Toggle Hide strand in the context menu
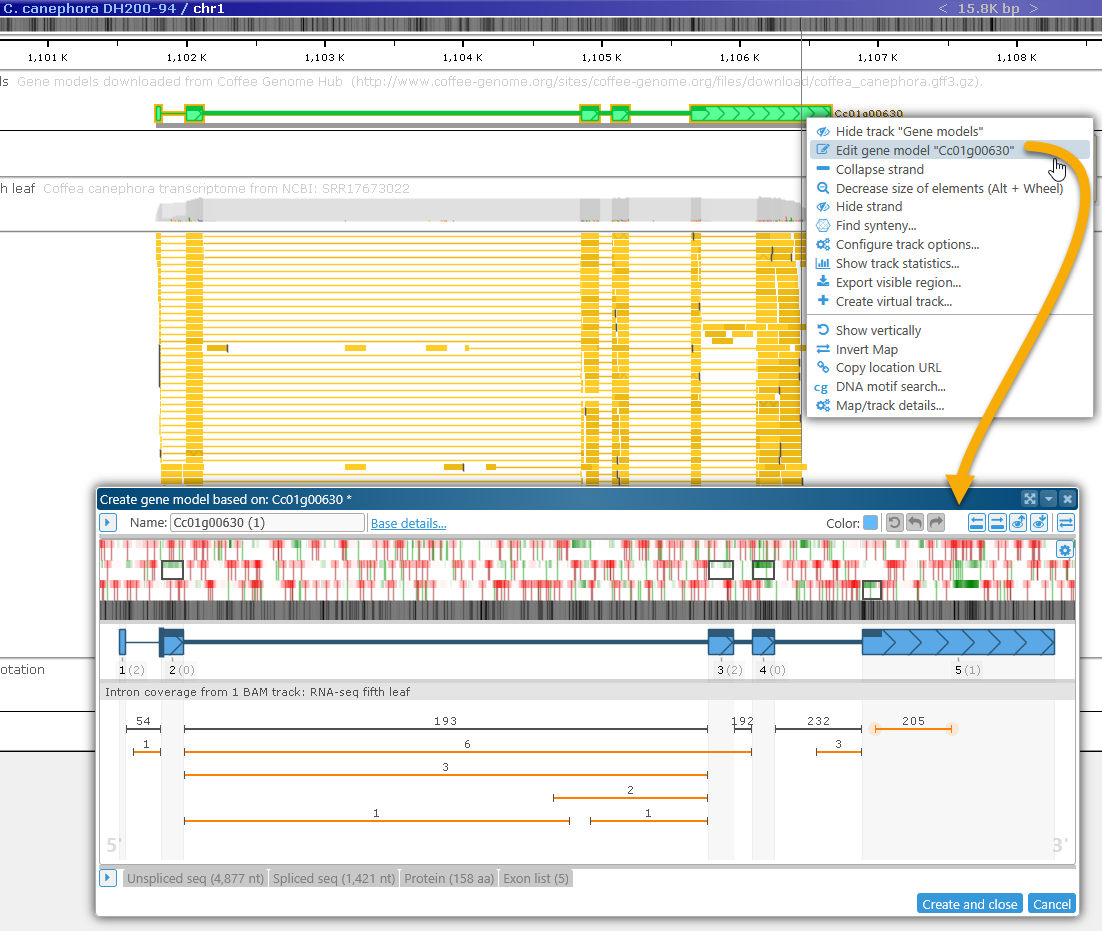The image size is (1102, 931). click(x=868, y=207)
